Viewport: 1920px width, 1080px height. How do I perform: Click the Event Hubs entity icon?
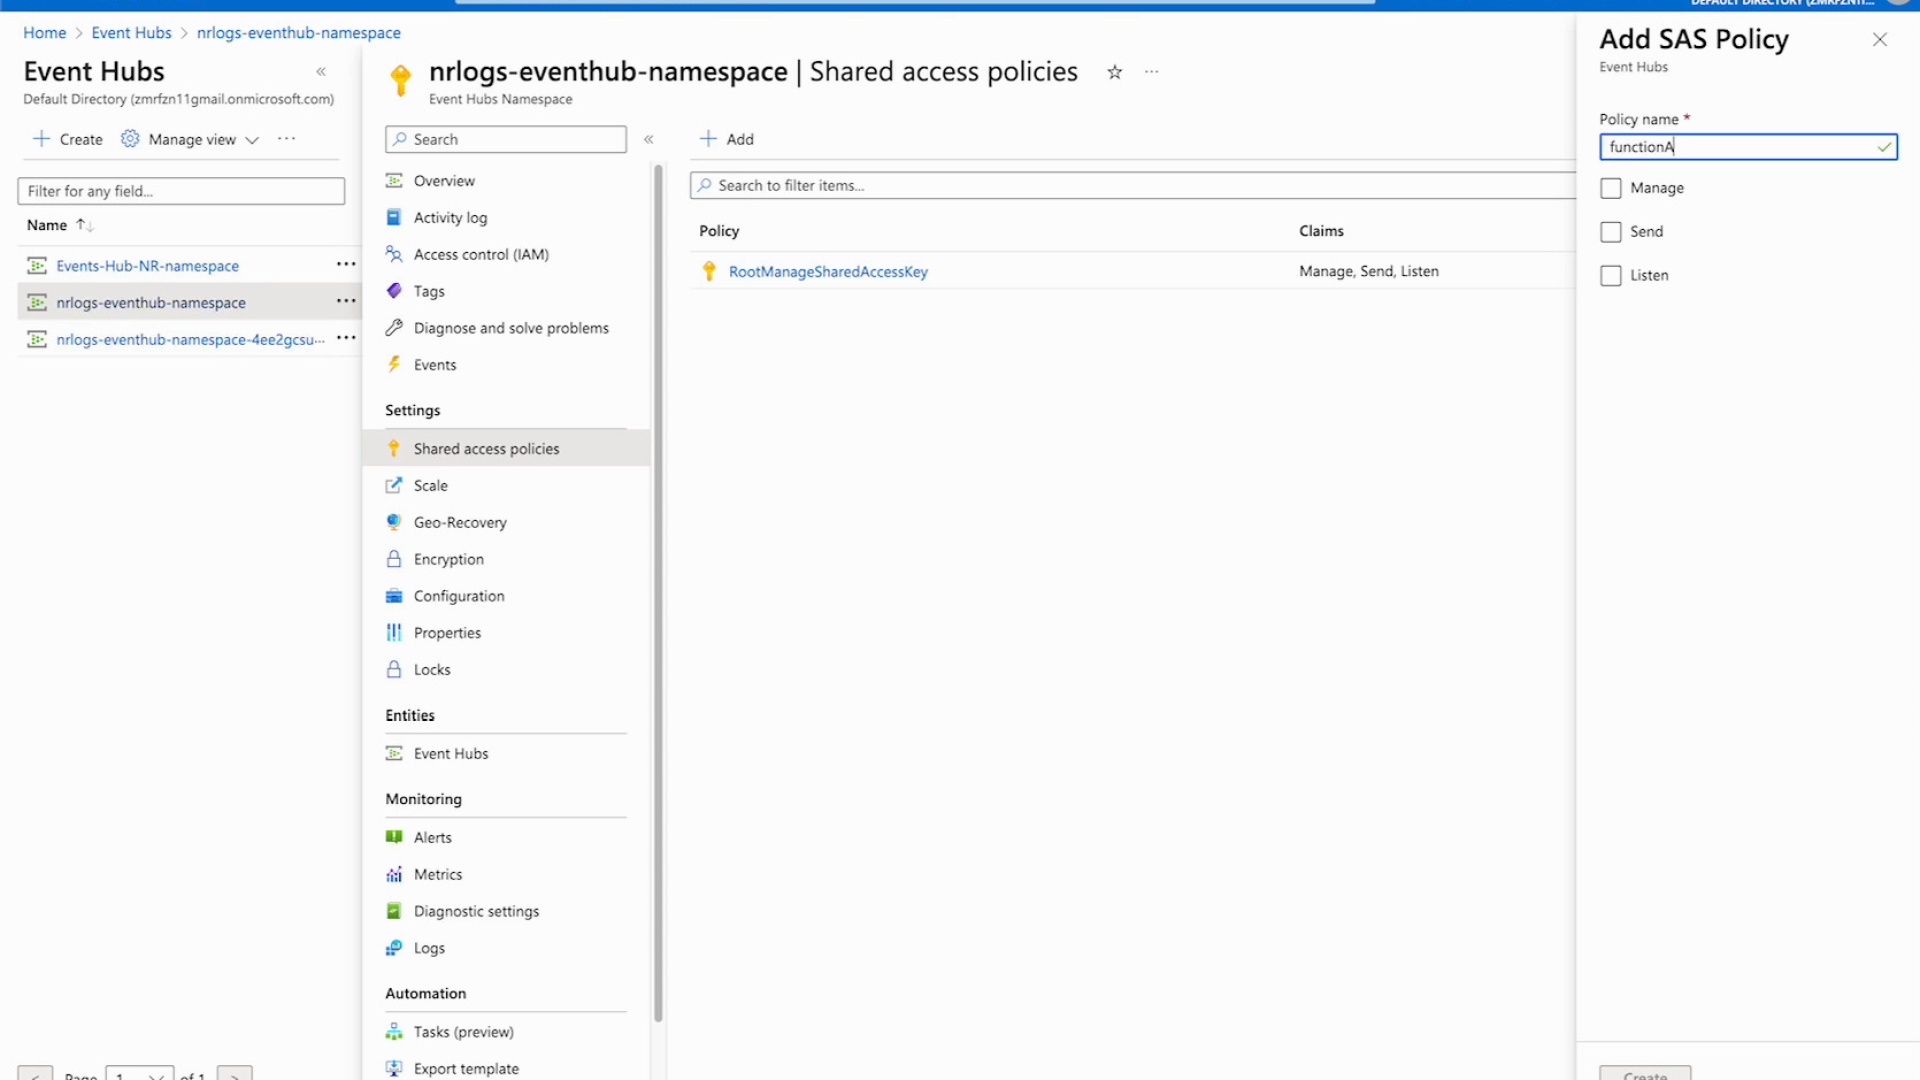pos(394,754)
